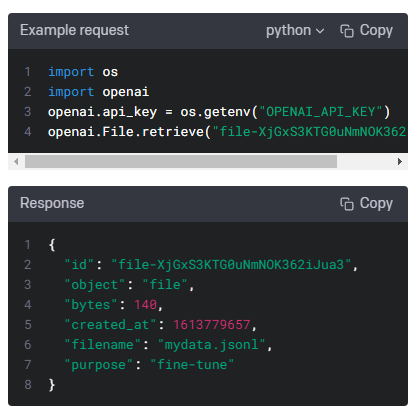The height and width of the screenshot is (420, 420).
Task: Click the horizontal scrollbar left arrow
Action: click(16, 162)
